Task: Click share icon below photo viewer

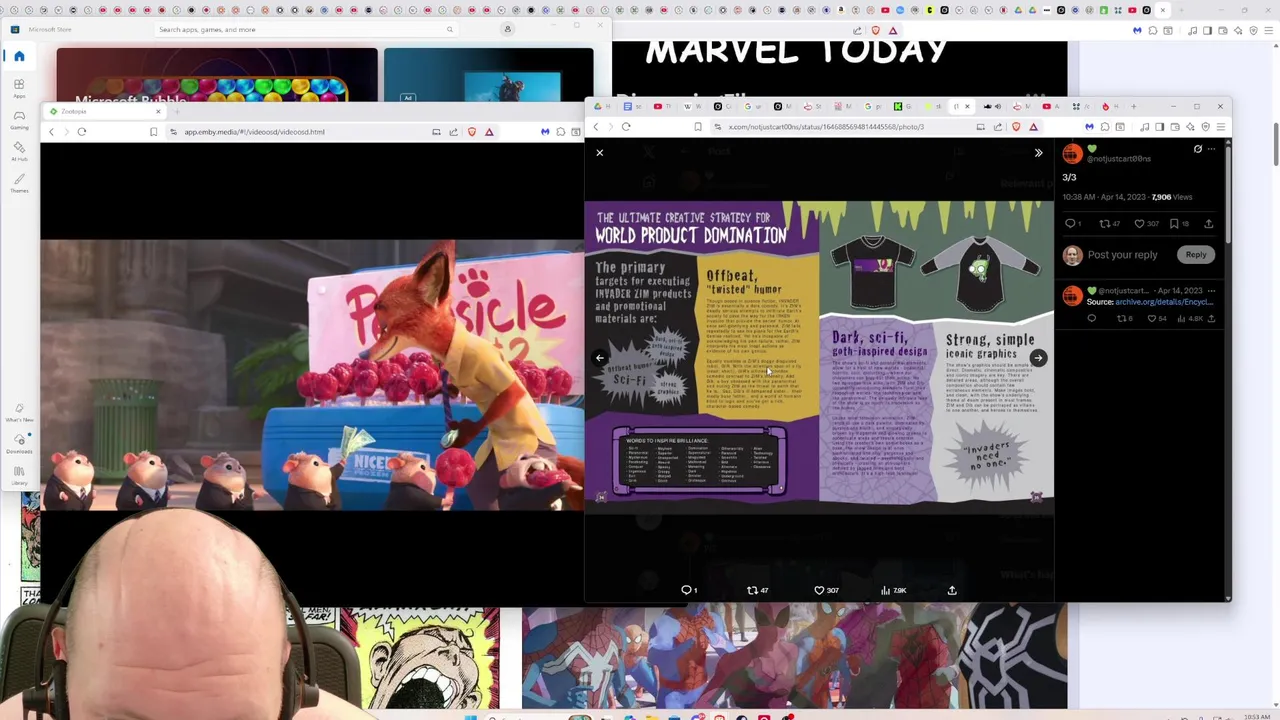Action: tap(952, 590)
